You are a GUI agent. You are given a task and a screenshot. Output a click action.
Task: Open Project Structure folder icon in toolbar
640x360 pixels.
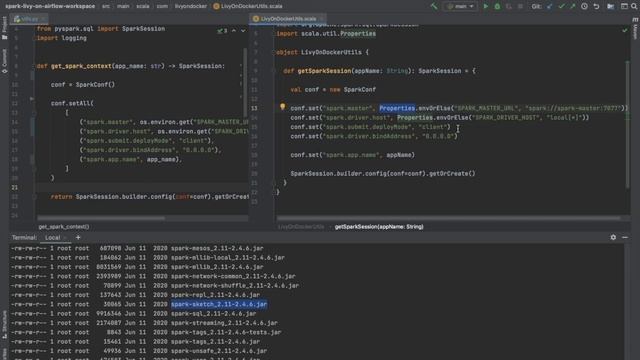611,6
